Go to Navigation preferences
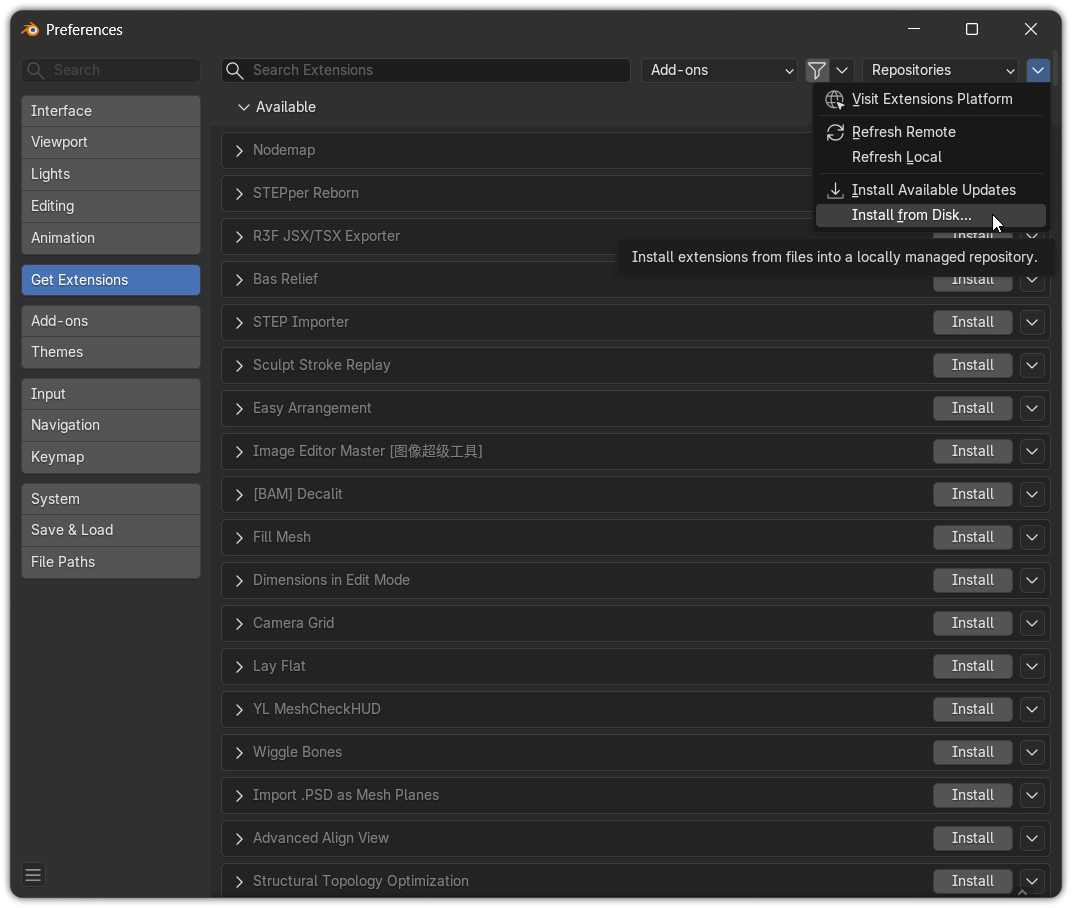This screenshot has width=1072, height=908. pyautogui.click(x=111, y=425)
